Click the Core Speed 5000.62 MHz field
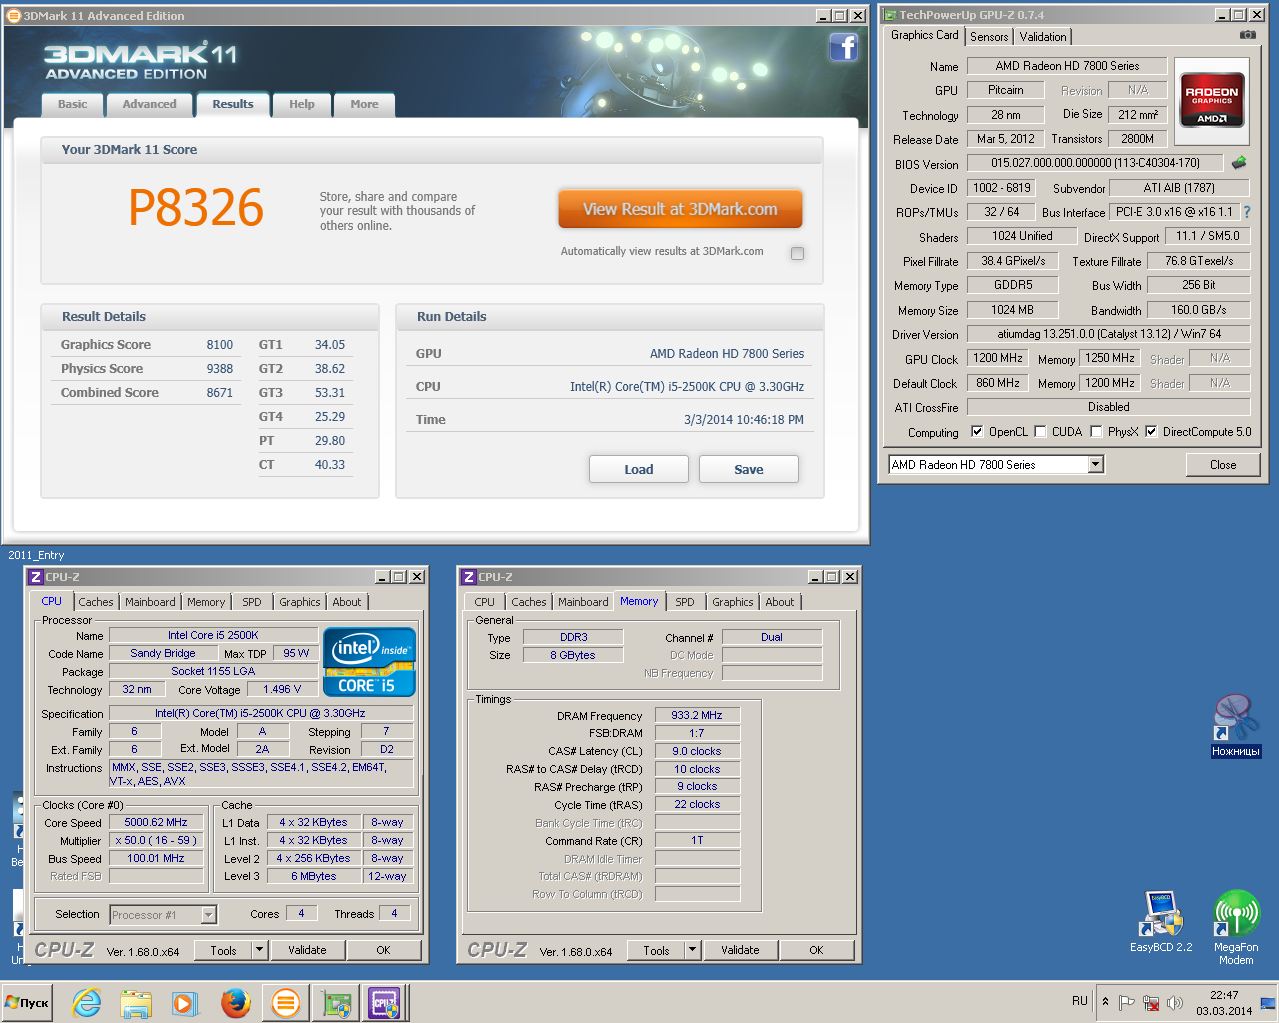Screen dimensions: 1279x1023 156,822
